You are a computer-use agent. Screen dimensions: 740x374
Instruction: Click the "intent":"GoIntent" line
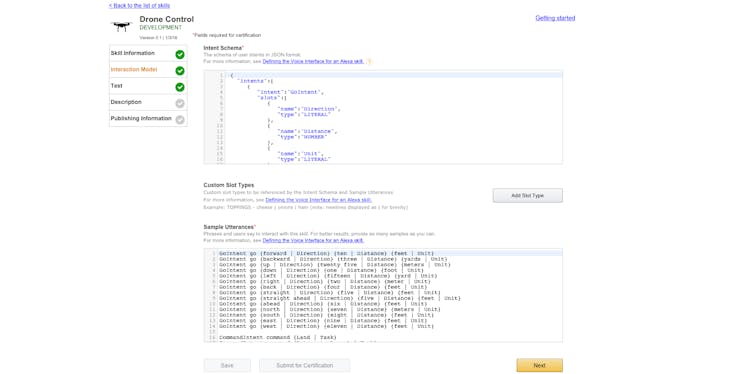(290, 92)
